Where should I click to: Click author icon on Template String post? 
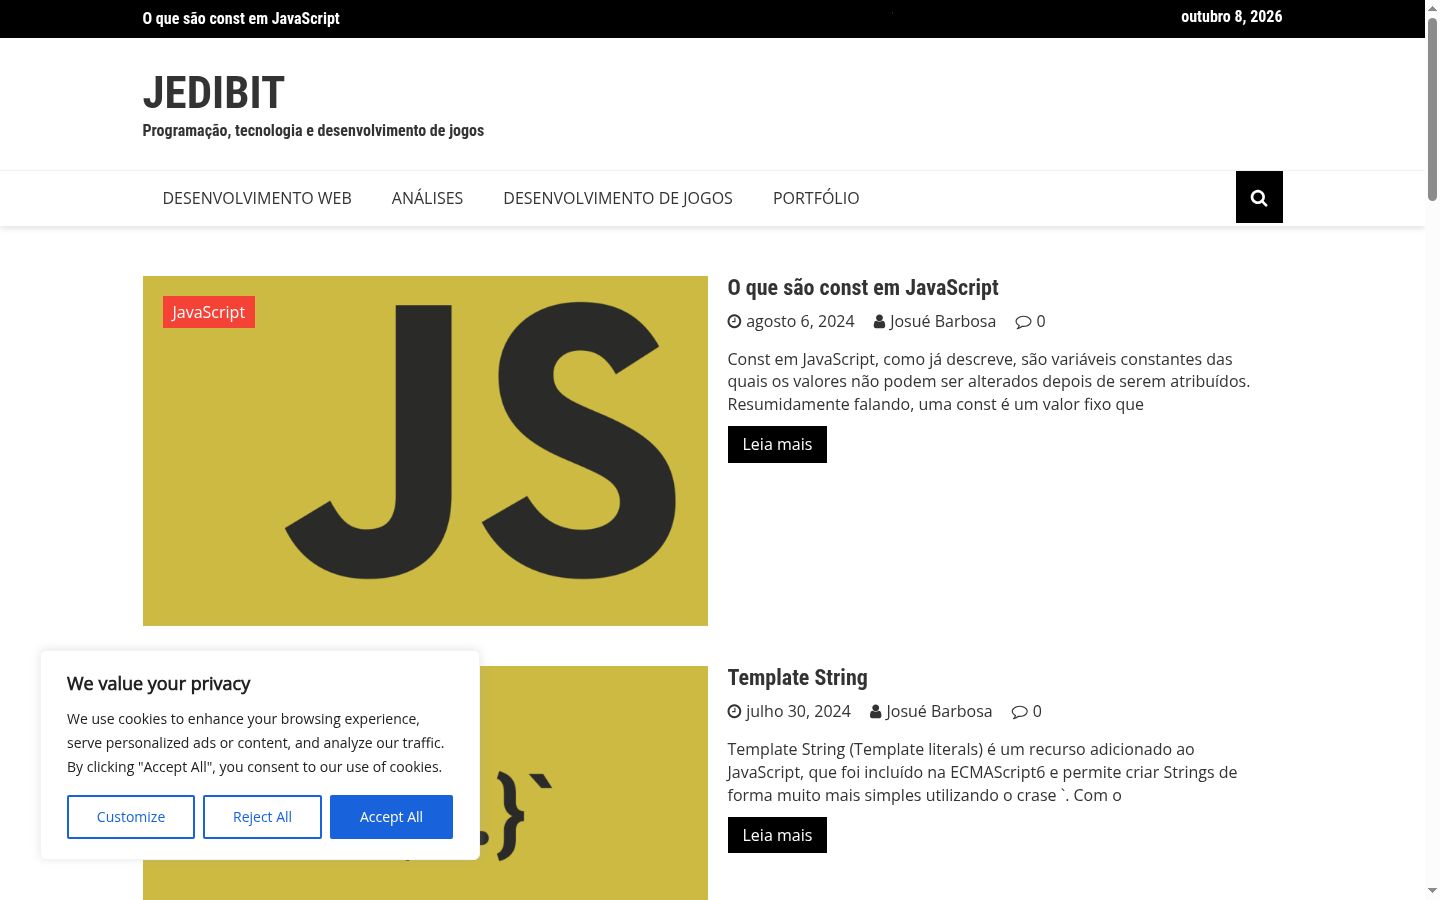coord(875,711)
